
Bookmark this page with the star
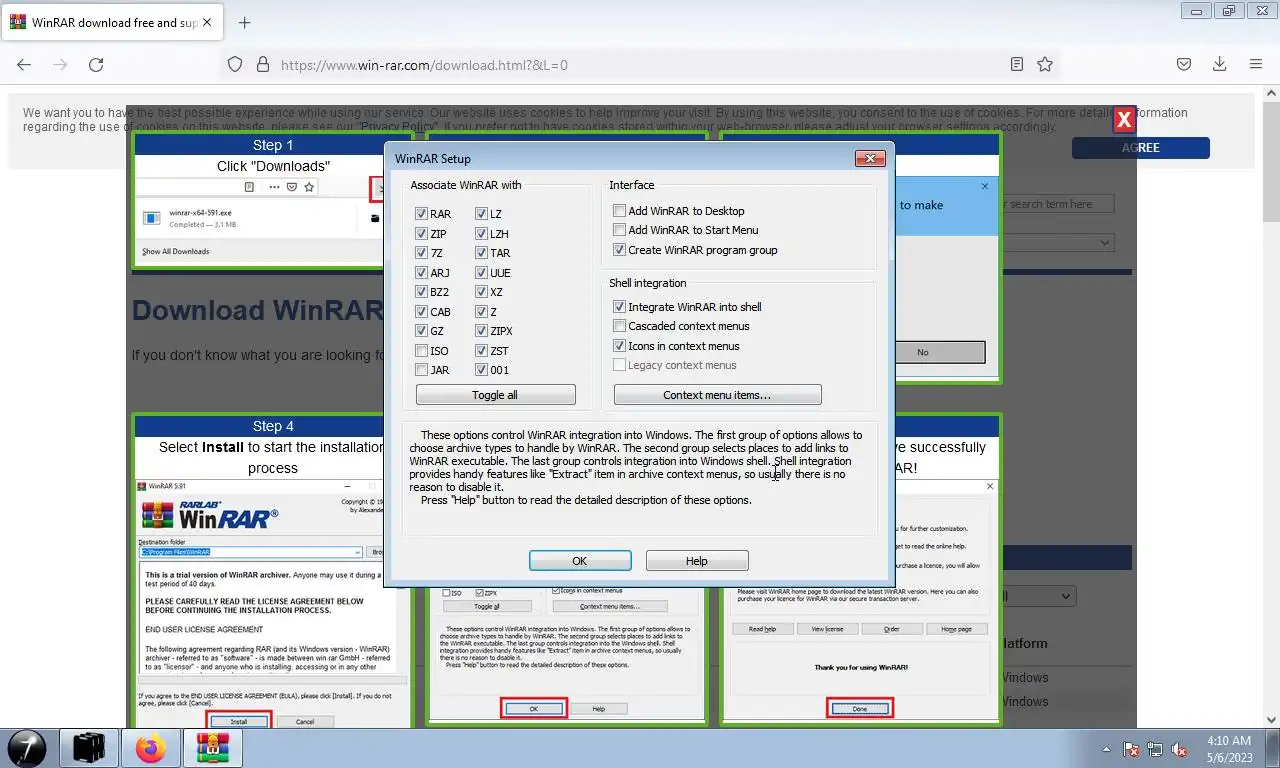[1045, 64]
